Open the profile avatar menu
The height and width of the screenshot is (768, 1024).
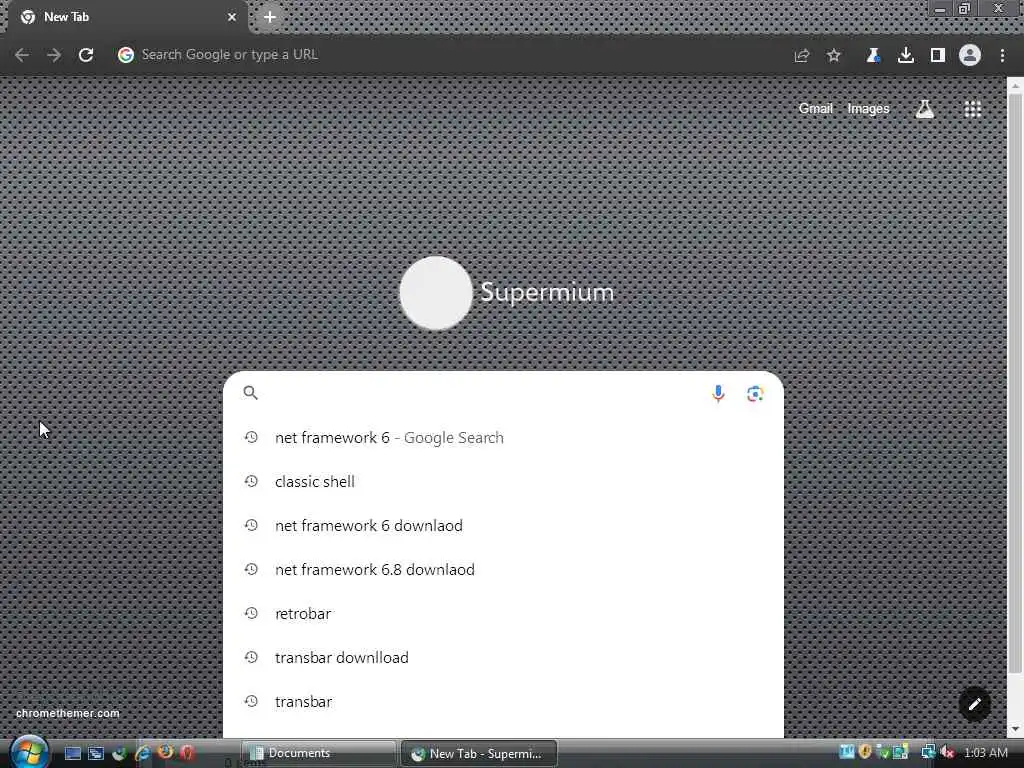[970, 55]
